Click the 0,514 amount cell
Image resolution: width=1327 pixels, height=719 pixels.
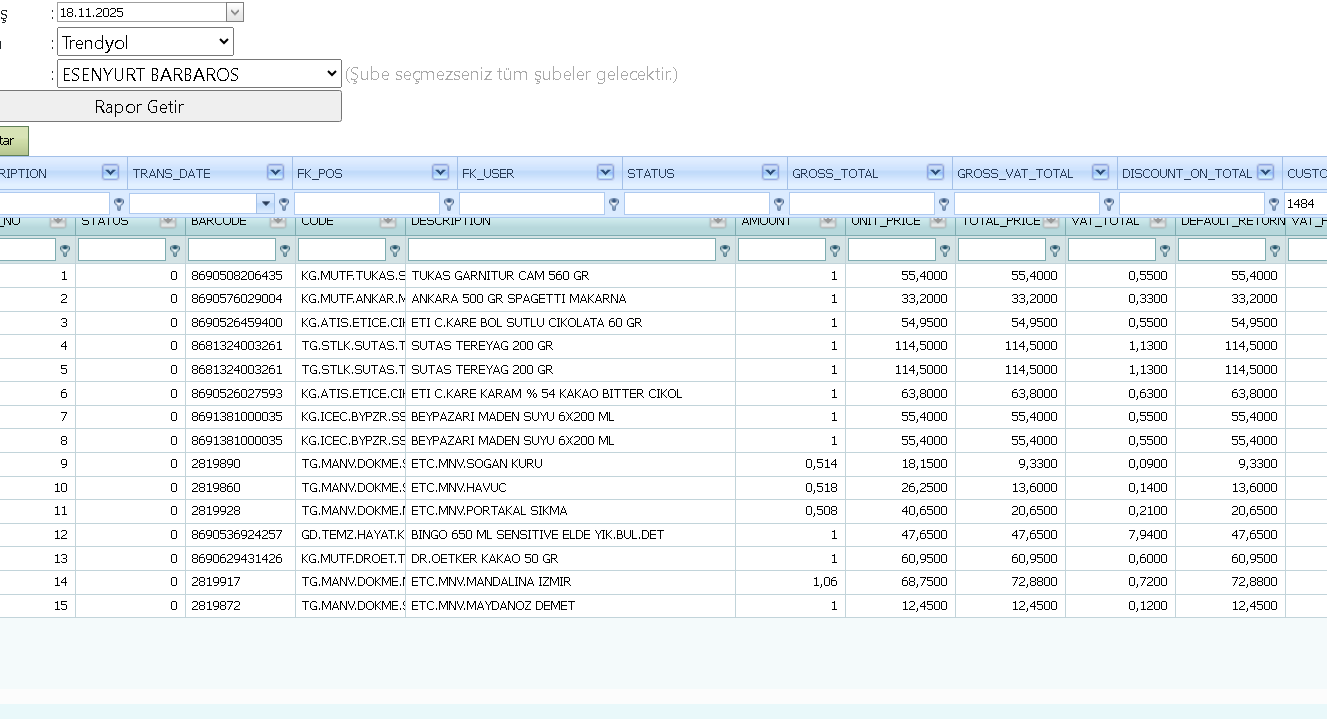(790, 464)
